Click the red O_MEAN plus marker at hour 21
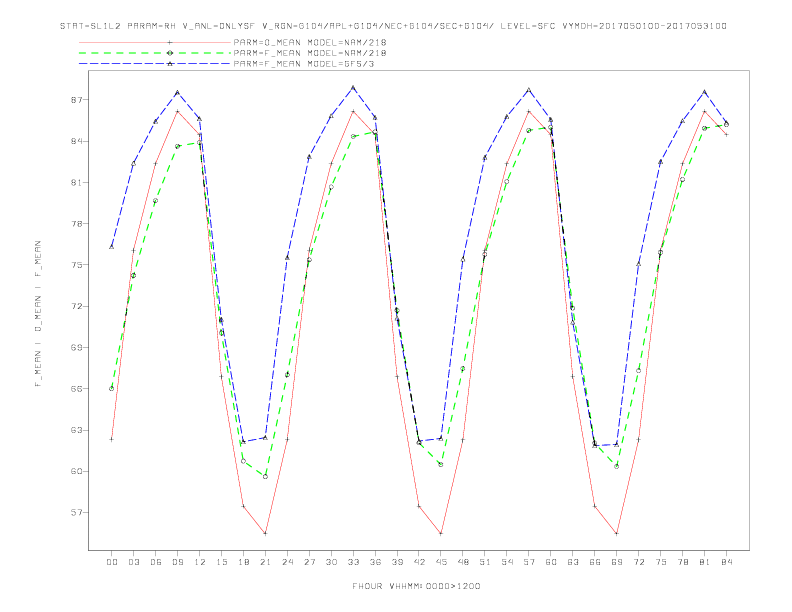 point(265,533)
